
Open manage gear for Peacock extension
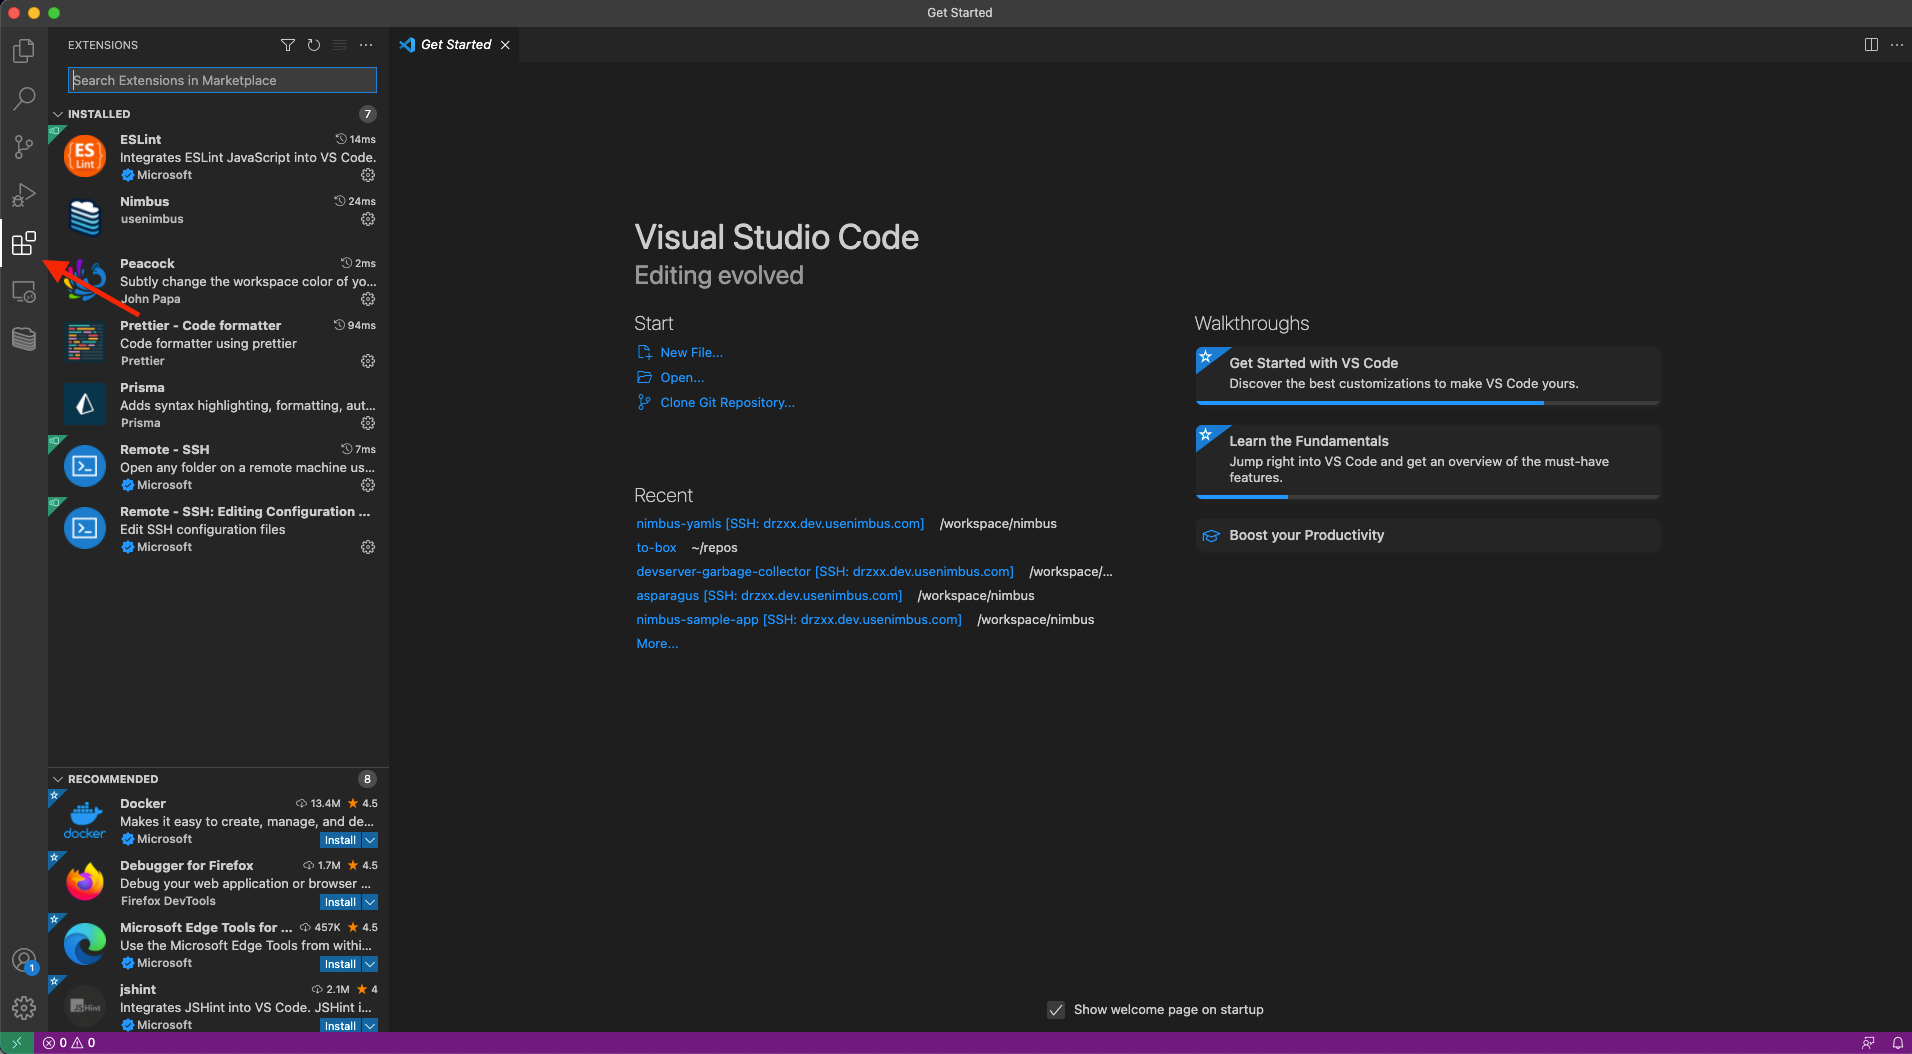pos(368,299)
